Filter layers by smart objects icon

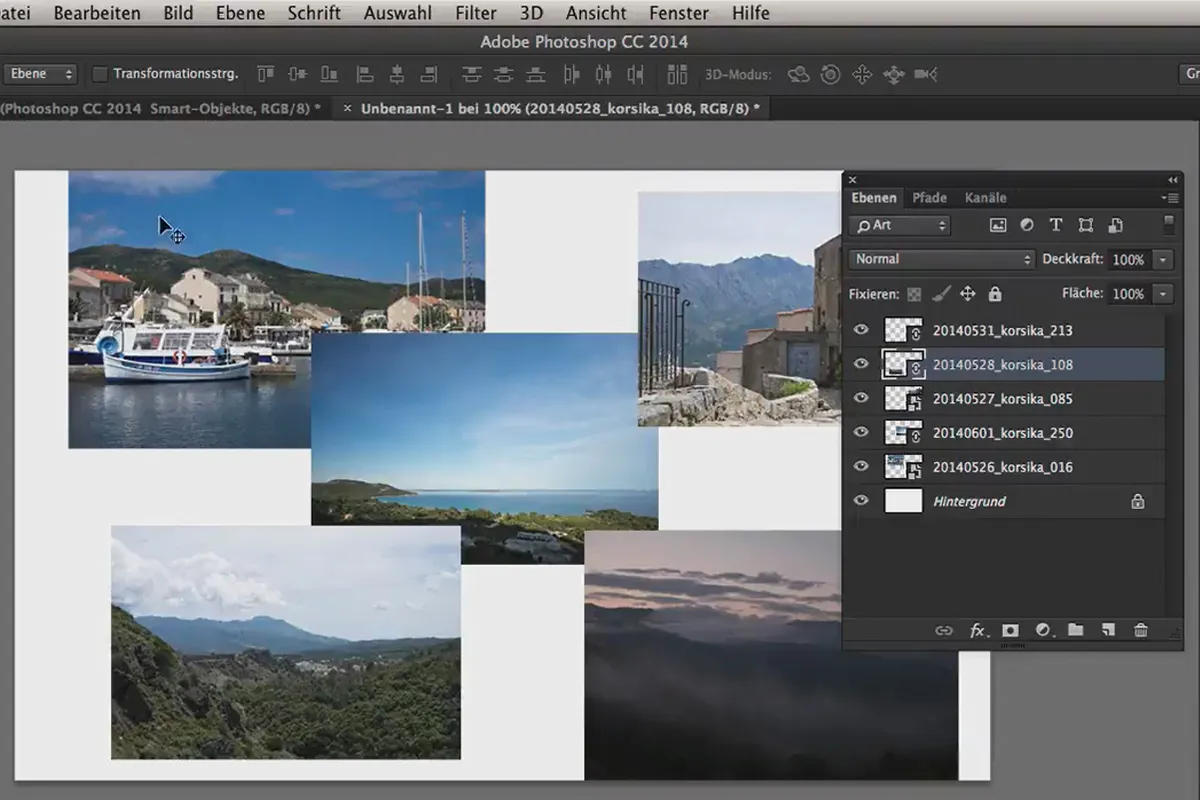coord(1116,225)
